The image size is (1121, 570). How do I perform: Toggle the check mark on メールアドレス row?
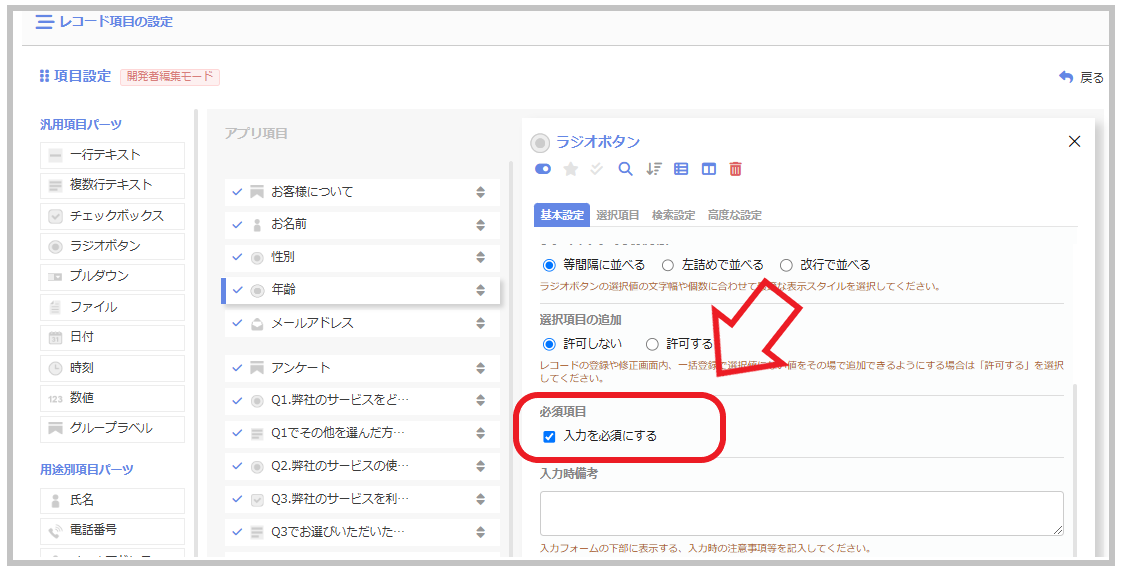pos(237,323)
